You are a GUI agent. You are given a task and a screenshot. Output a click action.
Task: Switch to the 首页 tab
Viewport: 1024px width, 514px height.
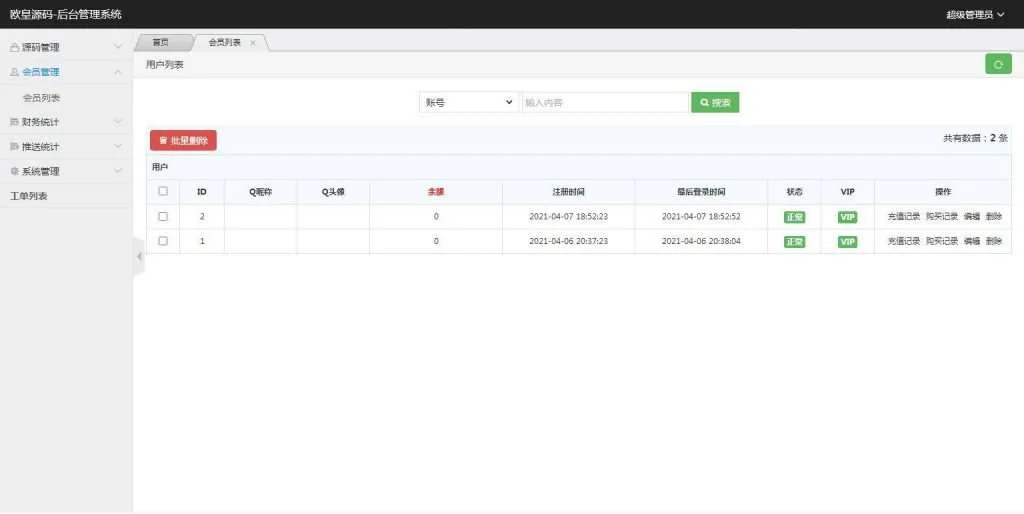(x=160, y=43)
